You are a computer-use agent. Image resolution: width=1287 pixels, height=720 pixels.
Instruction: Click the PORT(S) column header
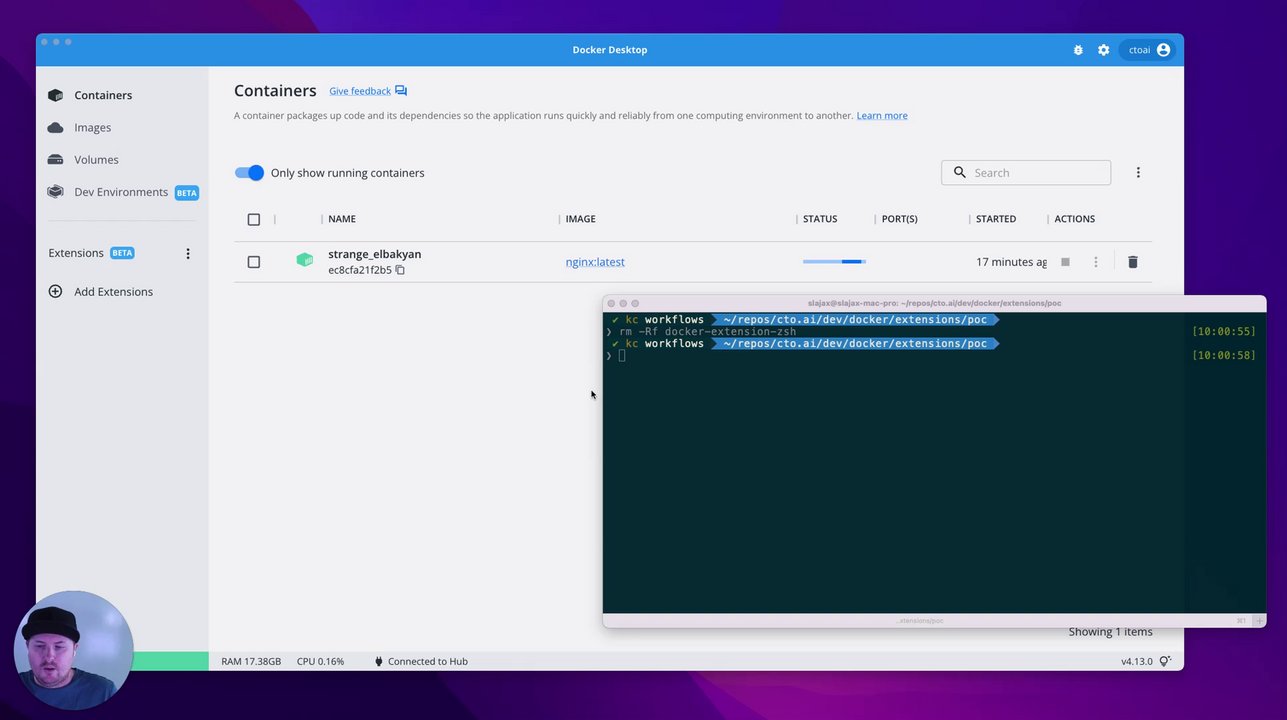[900, 219]
